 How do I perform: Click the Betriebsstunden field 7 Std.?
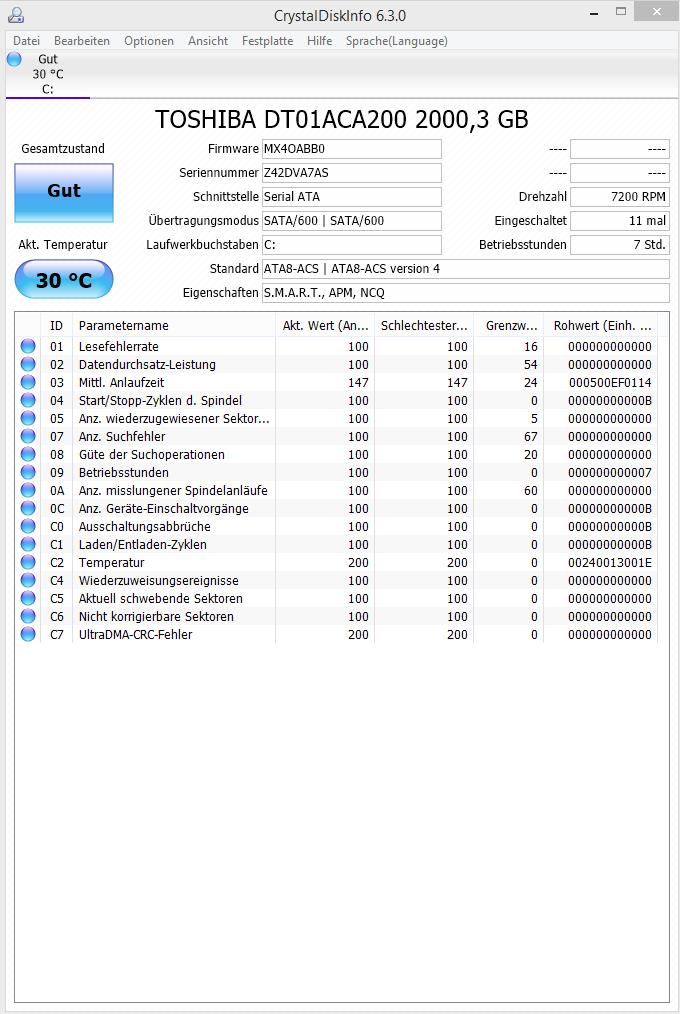(x=620, y=244)
